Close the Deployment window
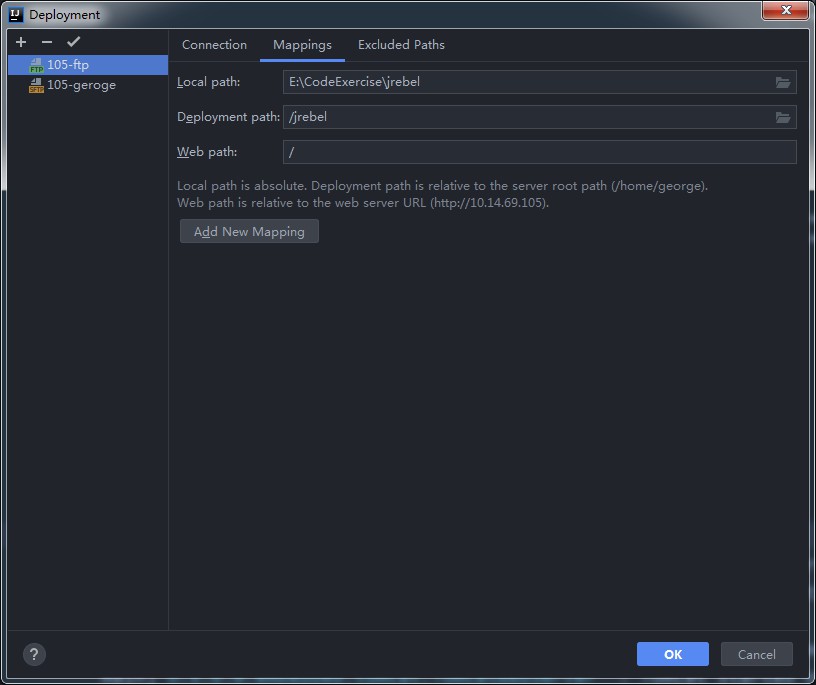 pyautogui.click(x=785, y=11)
